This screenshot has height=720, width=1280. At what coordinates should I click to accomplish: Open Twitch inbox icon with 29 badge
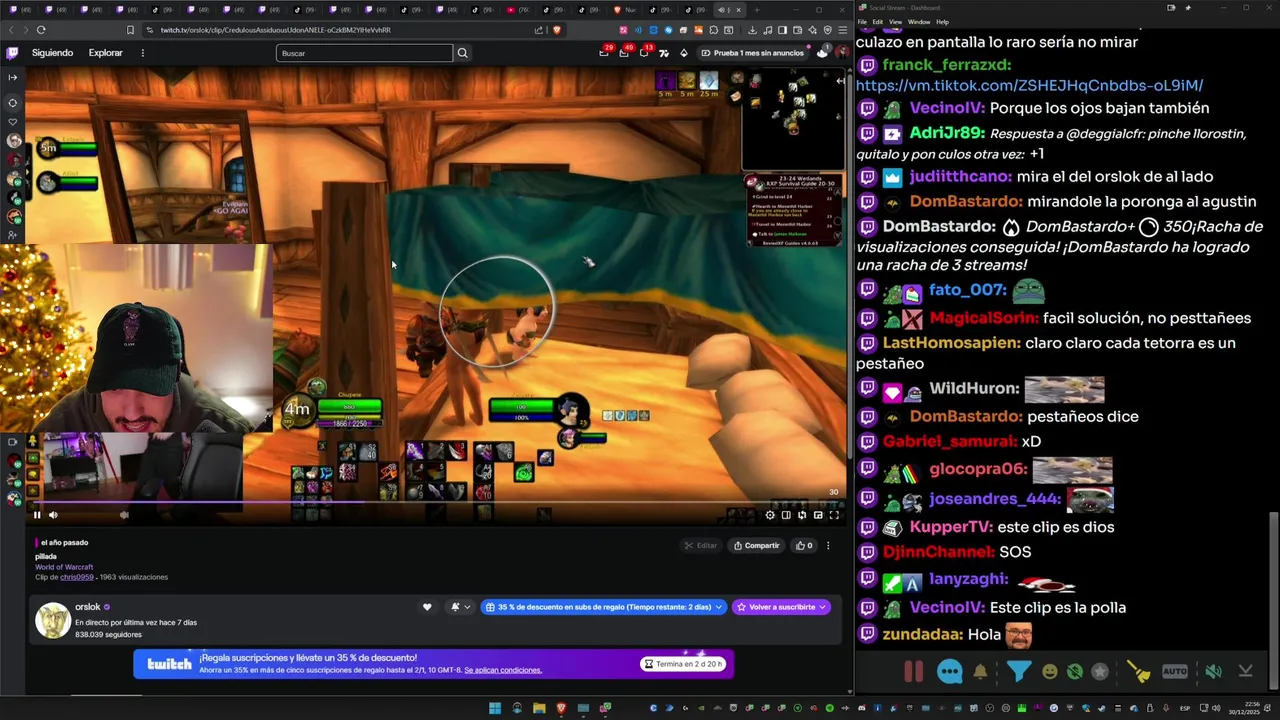coord(604,53)
